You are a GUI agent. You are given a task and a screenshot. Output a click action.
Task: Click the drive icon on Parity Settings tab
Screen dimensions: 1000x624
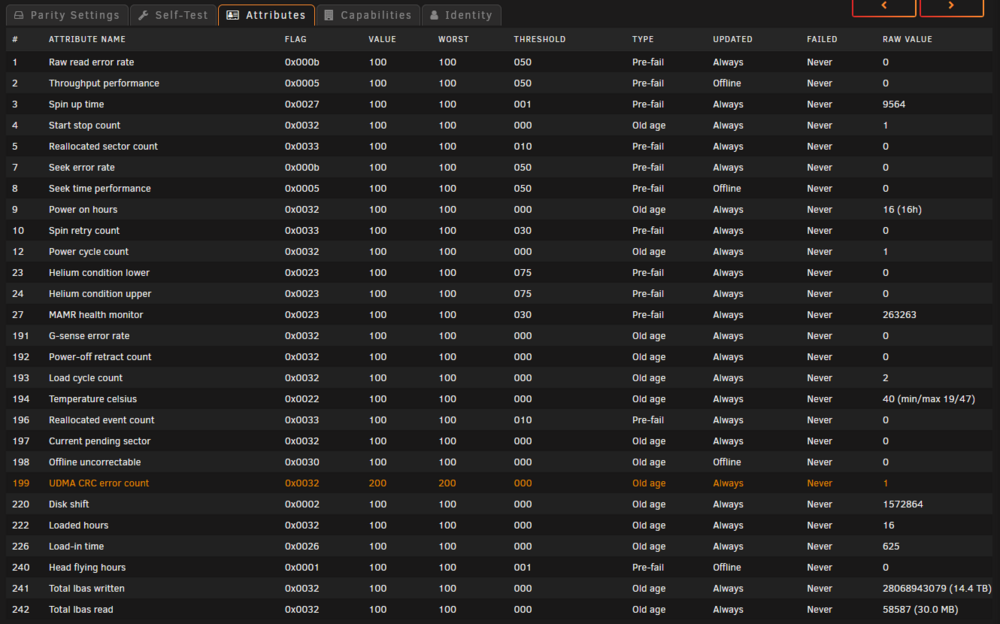pyautogui.click(x=19, y=15)
